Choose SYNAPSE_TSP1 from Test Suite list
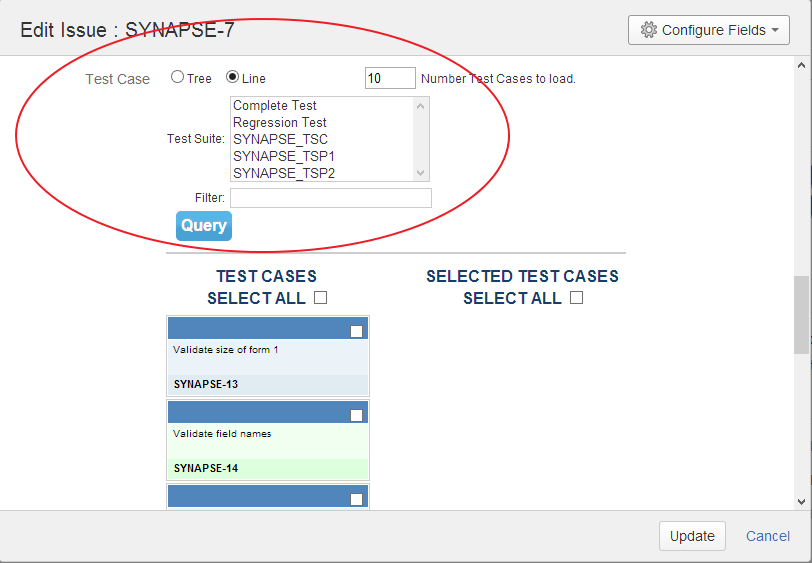Image resolution: width=812 pixels, height=563 pixels. 284,156
